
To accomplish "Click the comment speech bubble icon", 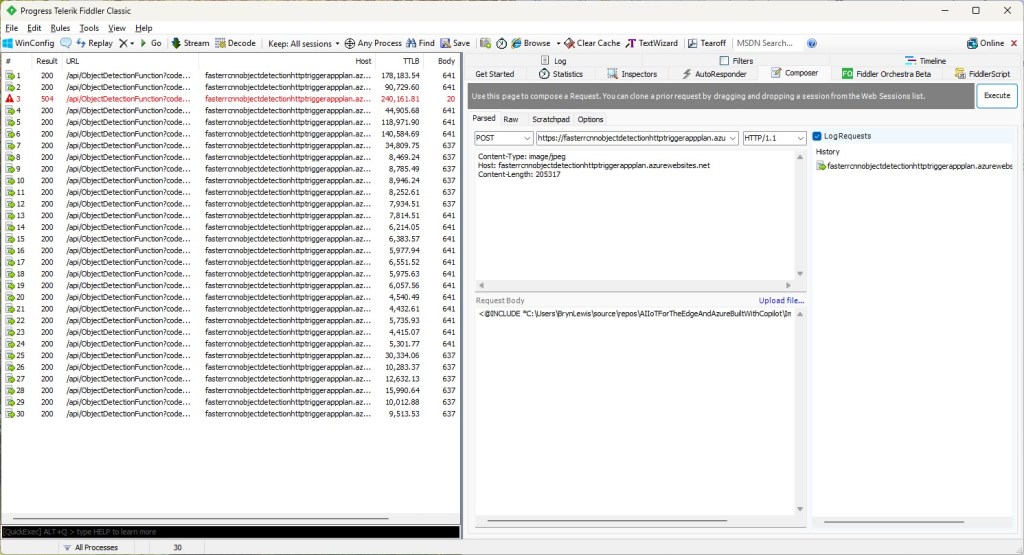I will (x=66, y=43).
